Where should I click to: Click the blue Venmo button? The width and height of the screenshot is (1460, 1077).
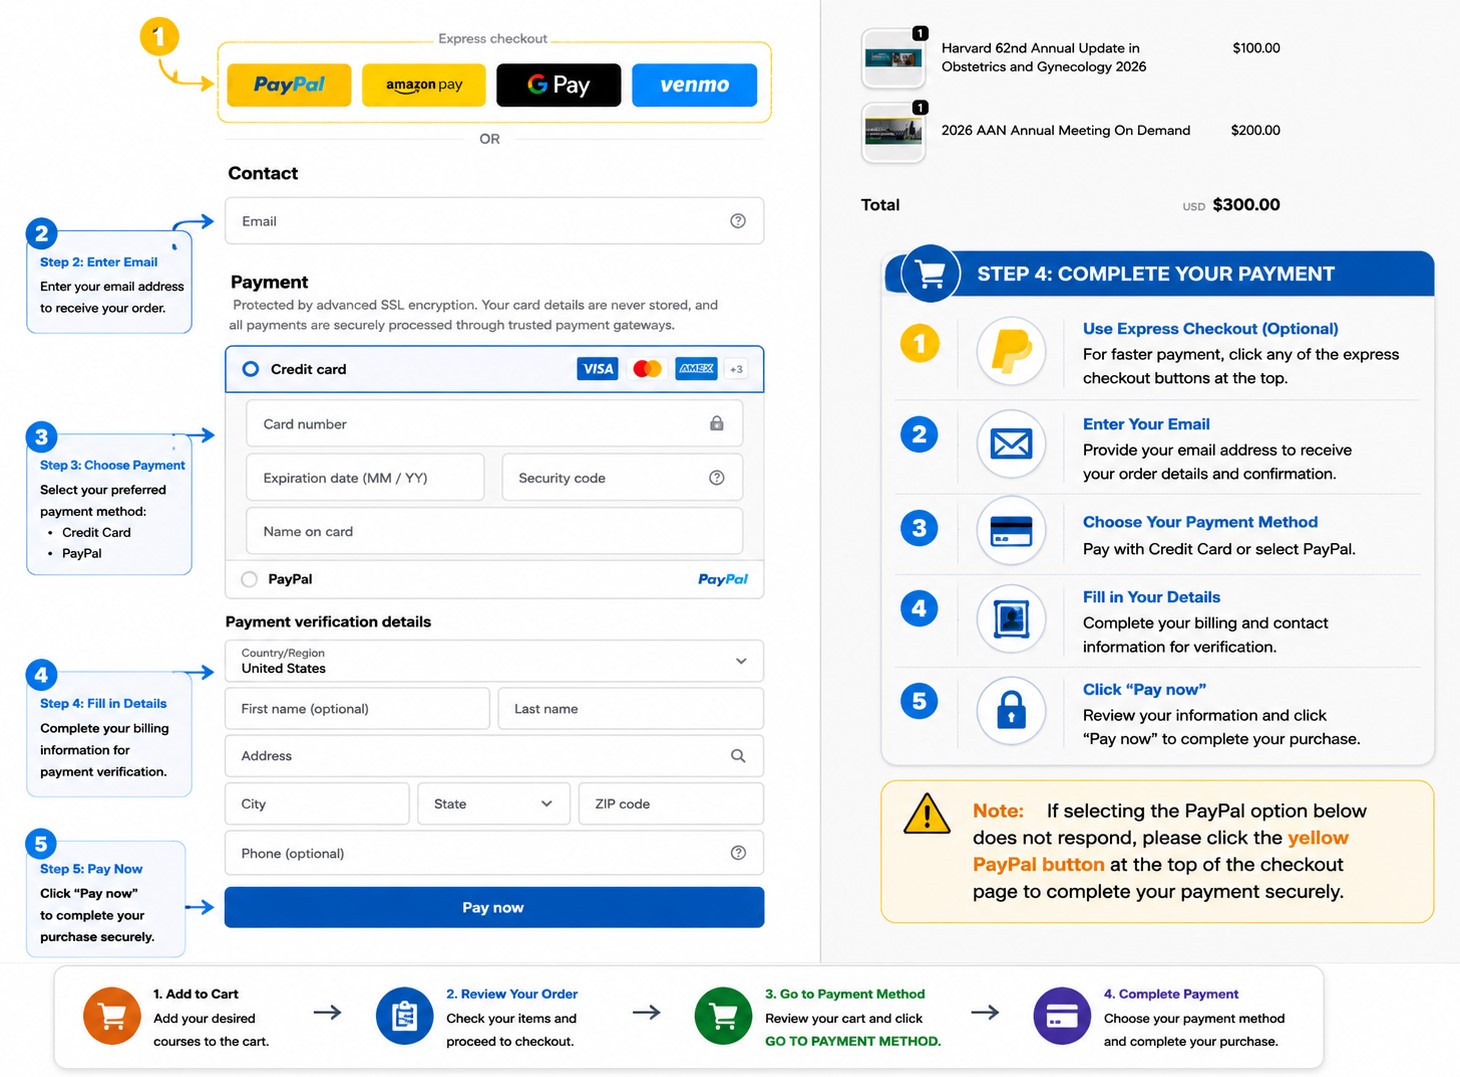[694, 85]
